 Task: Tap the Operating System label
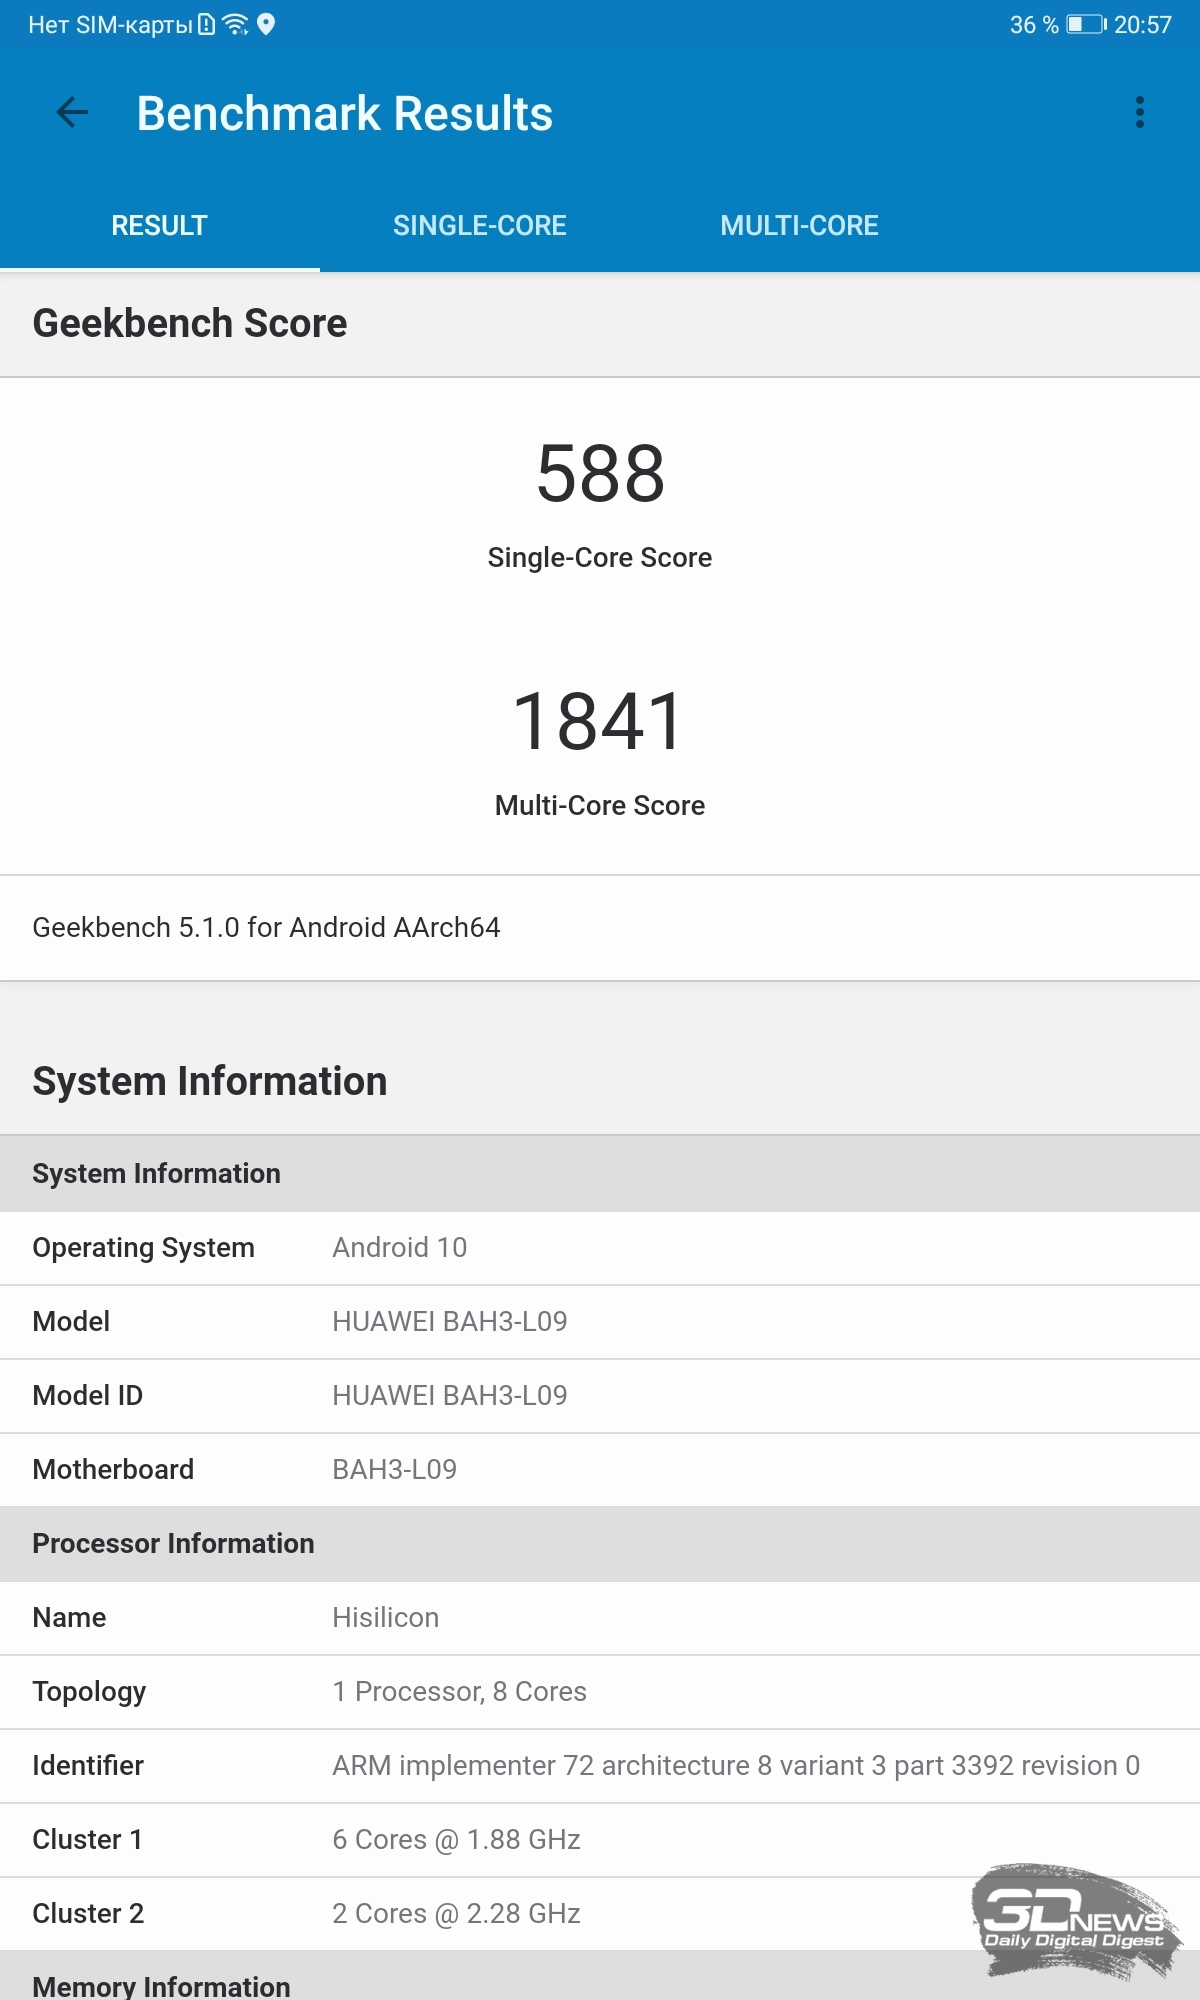[x=144, y=1247]
